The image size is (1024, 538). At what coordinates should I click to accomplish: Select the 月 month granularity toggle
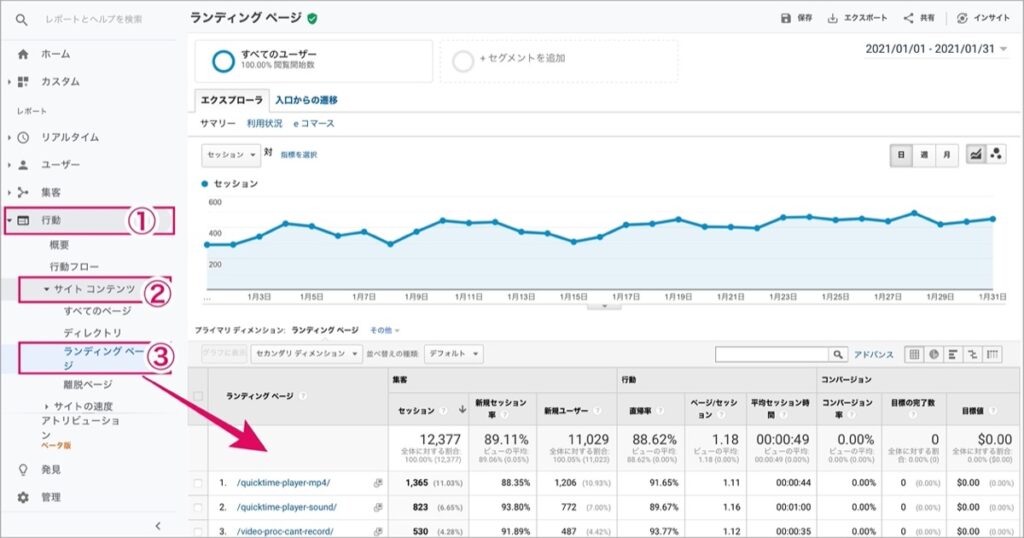(x=946, y=155)
